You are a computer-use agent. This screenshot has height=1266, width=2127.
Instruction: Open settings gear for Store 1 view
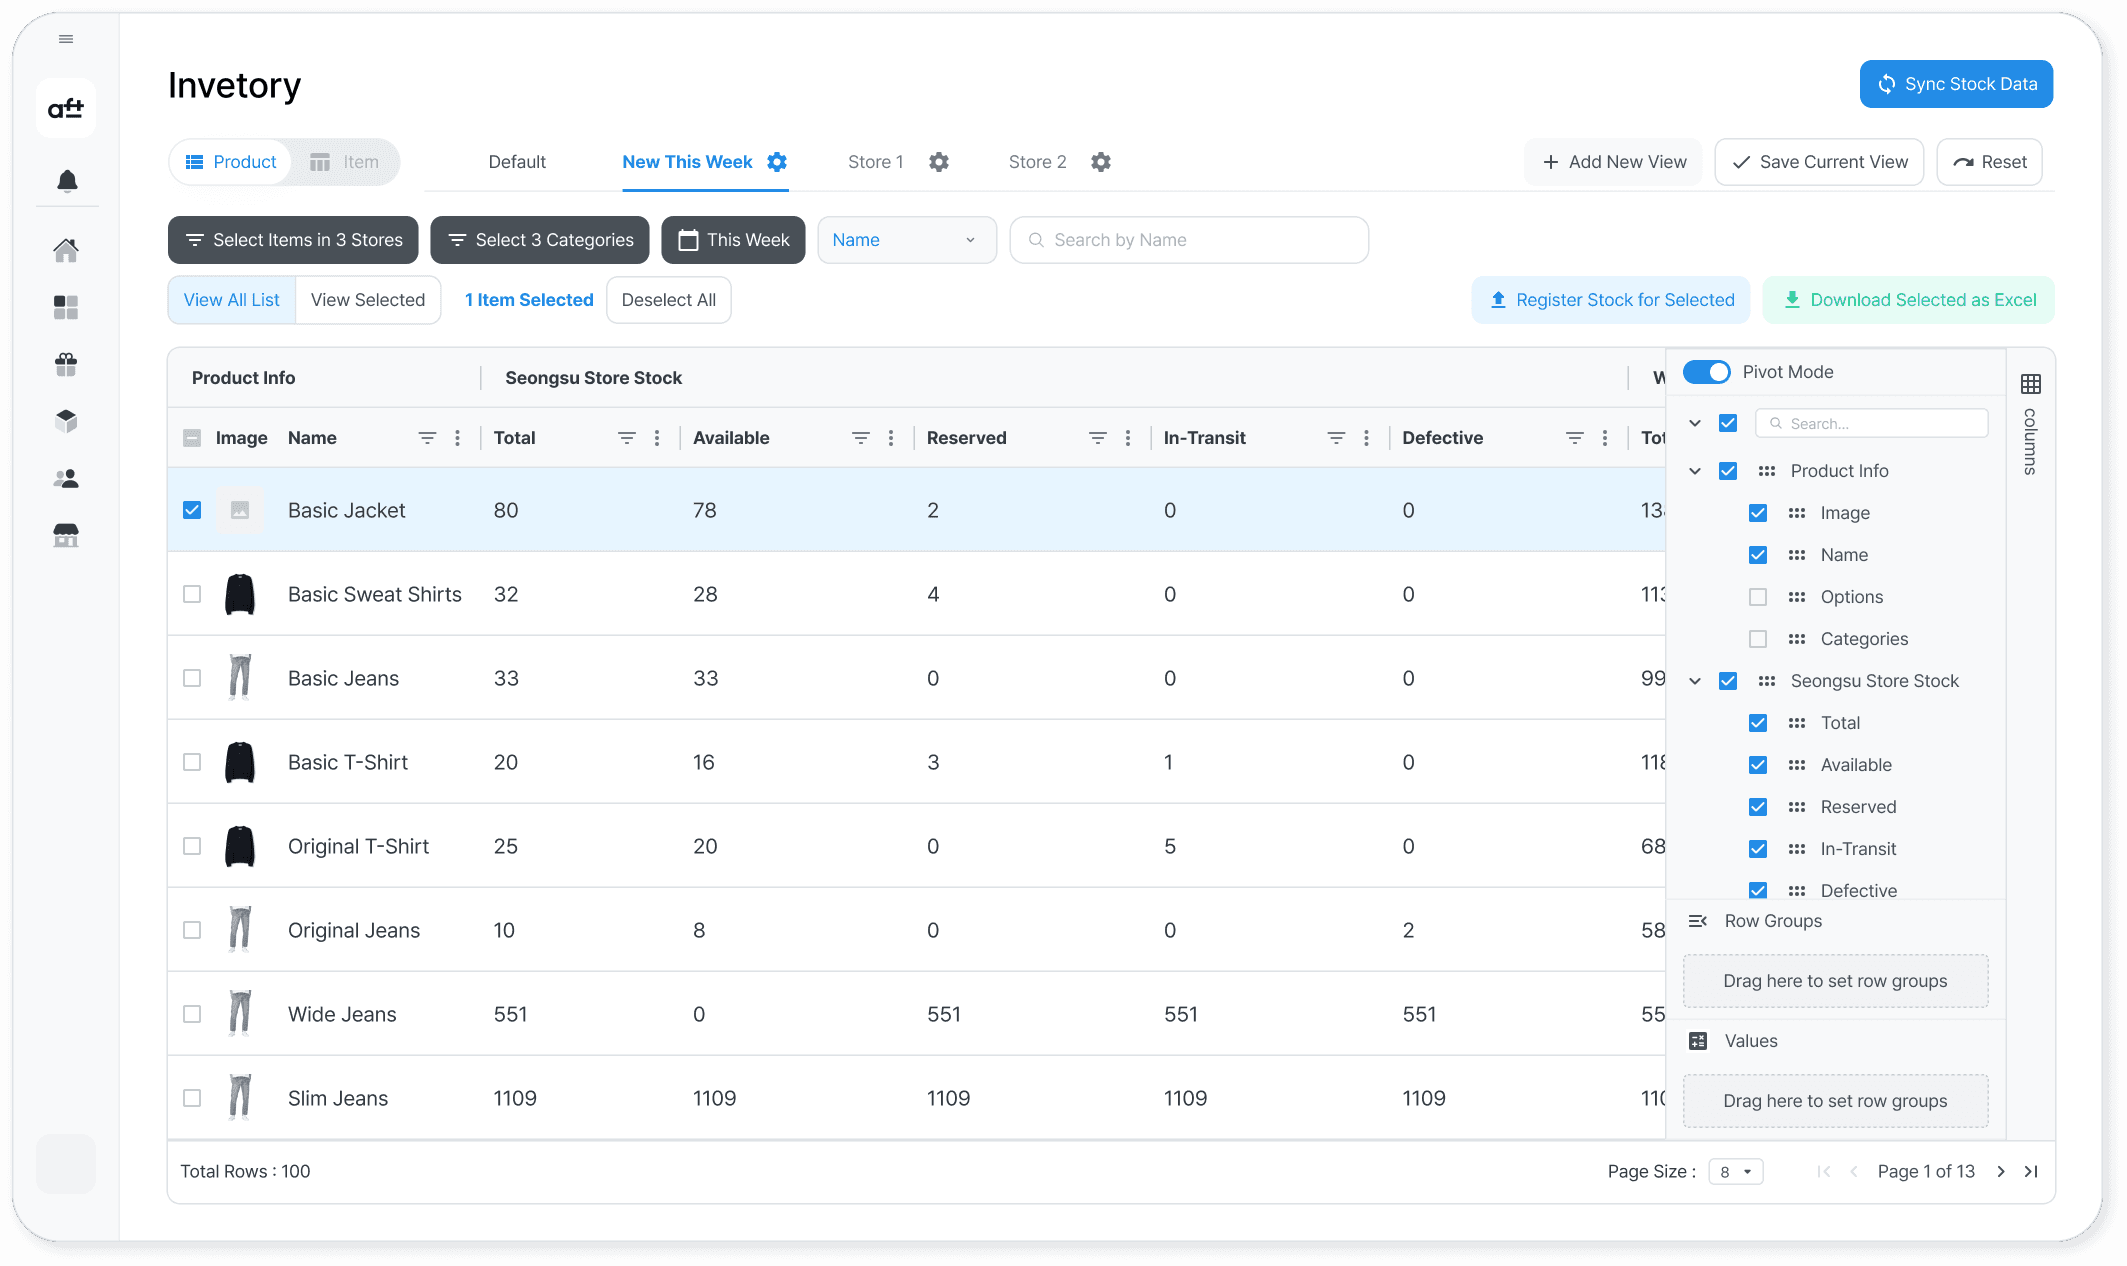point(938,162)
